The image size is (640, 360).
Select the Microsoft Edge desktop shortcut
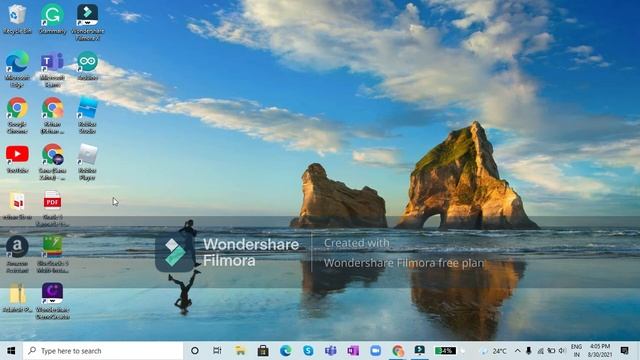pos(17,69)
